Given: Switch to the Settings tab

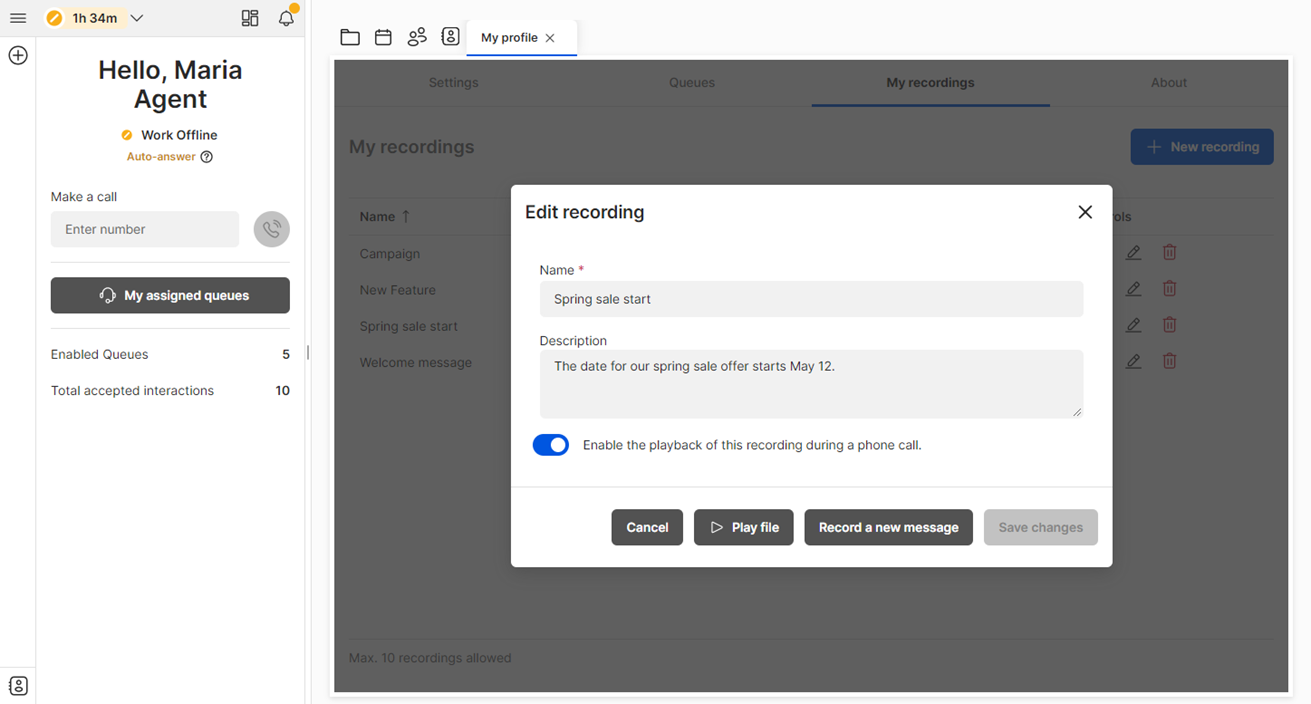Looking at the screenshot, I should 453,83.
